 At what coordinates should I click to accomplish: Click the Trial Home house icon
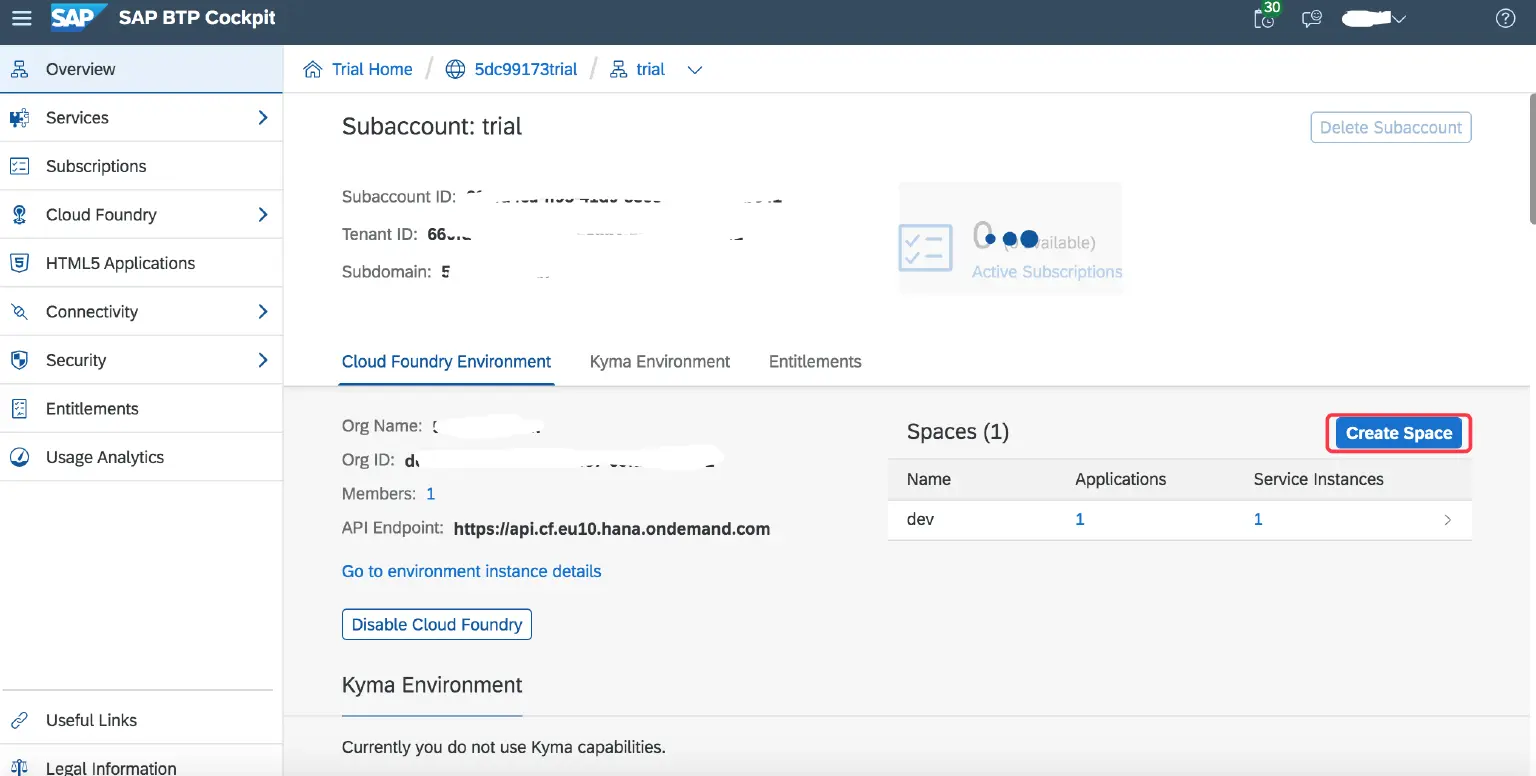tap(313, 69)
